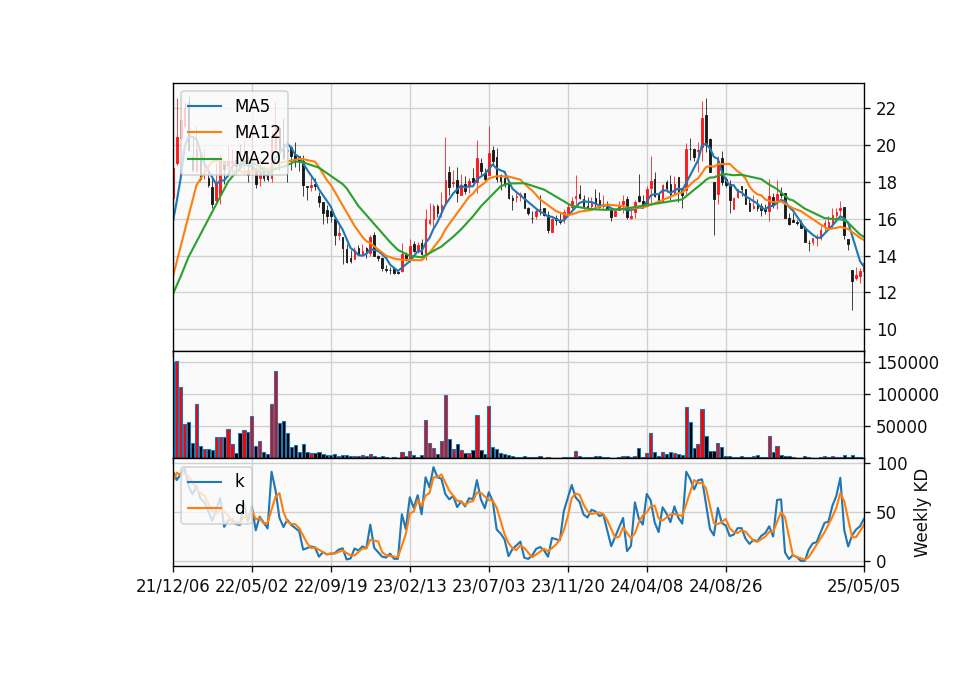Select the 23/07/03 date tick label
Viewport: 960px width, 690px height.
coord(489,586)
